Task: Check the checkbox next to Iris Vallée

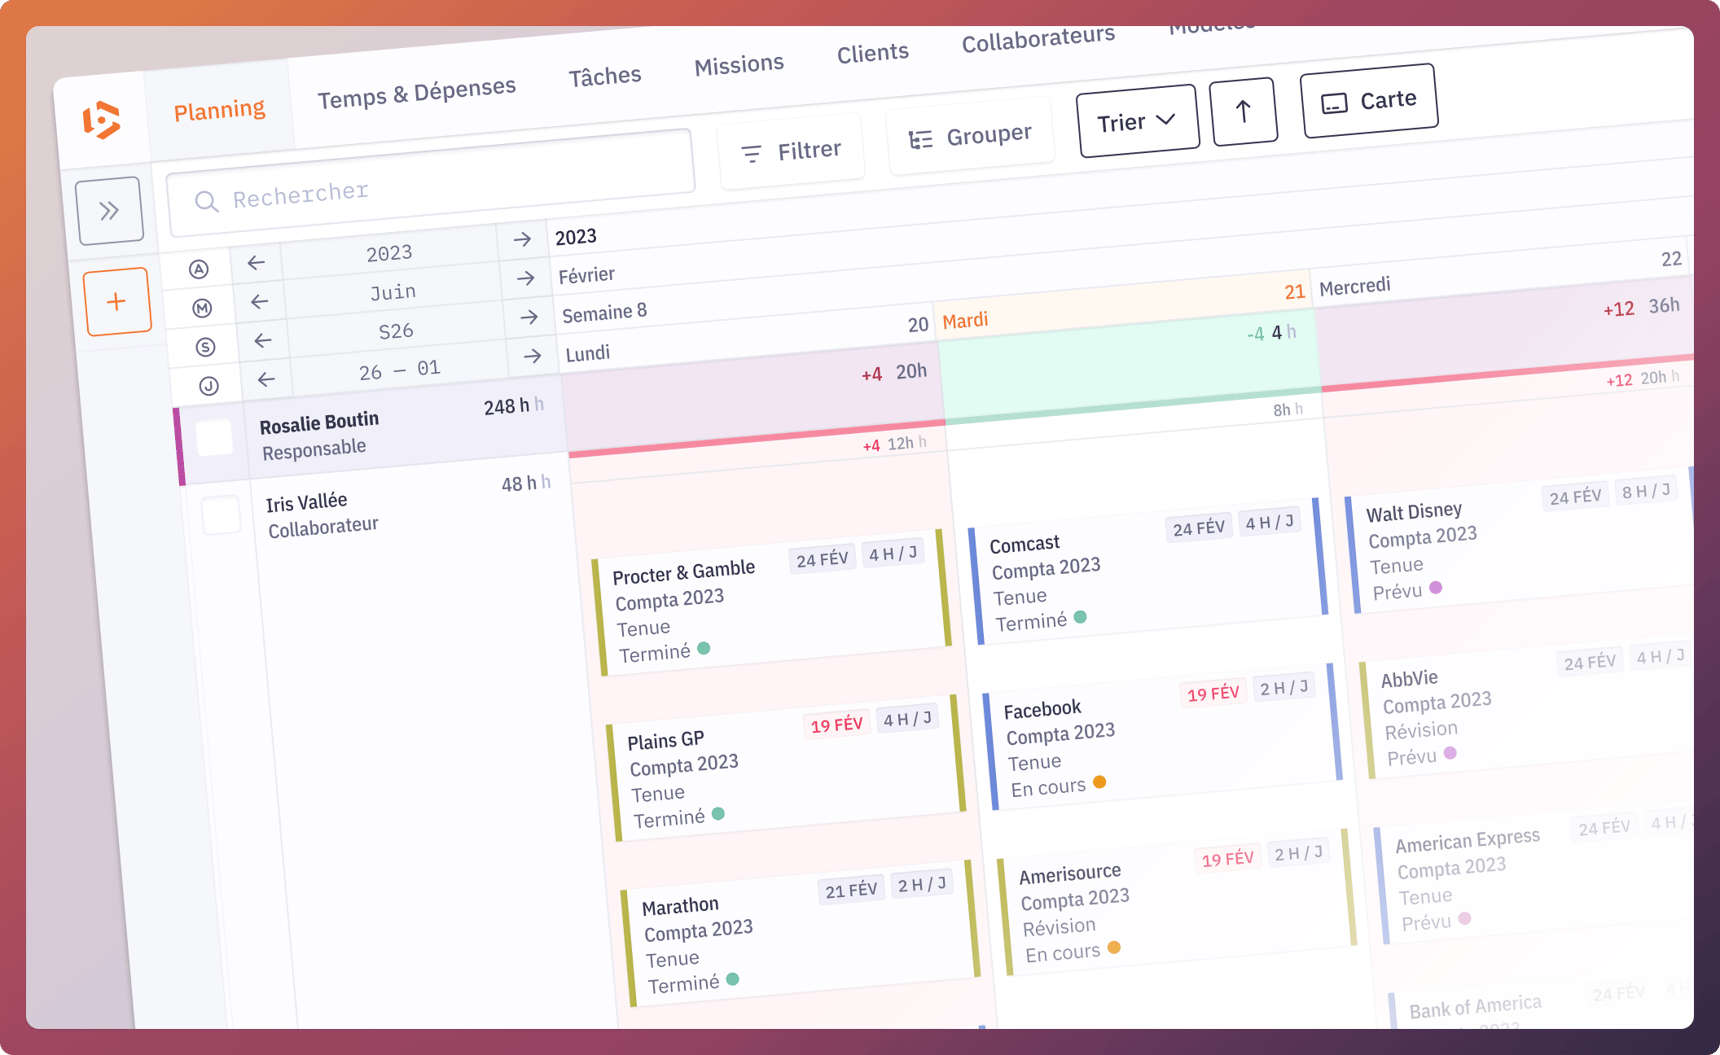Action: [221, 513]
